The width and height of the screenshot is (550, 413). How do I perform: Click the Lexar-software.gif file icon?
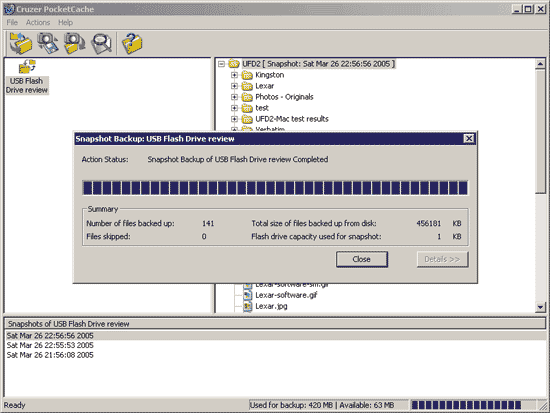(x=248, y=295)
